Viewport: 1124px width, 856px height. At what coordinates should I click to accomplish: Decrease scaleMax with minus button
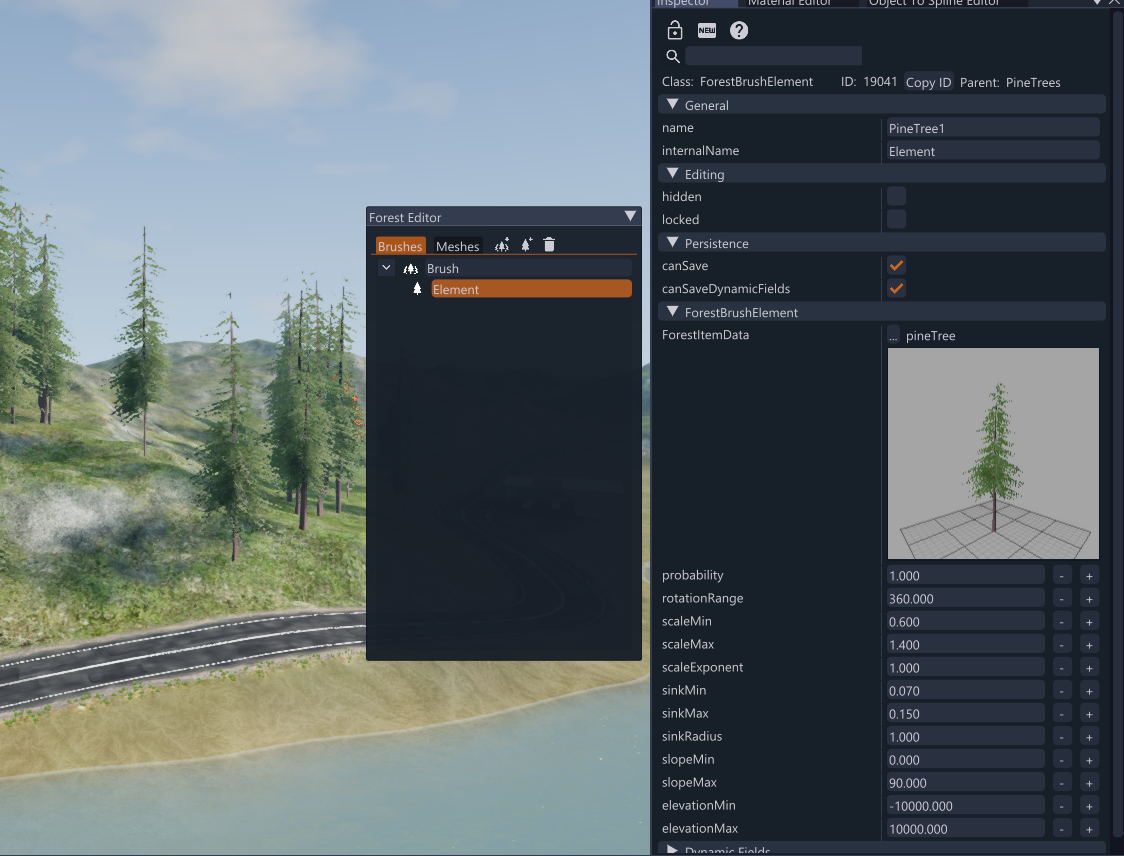click(x=1062, y=645)
